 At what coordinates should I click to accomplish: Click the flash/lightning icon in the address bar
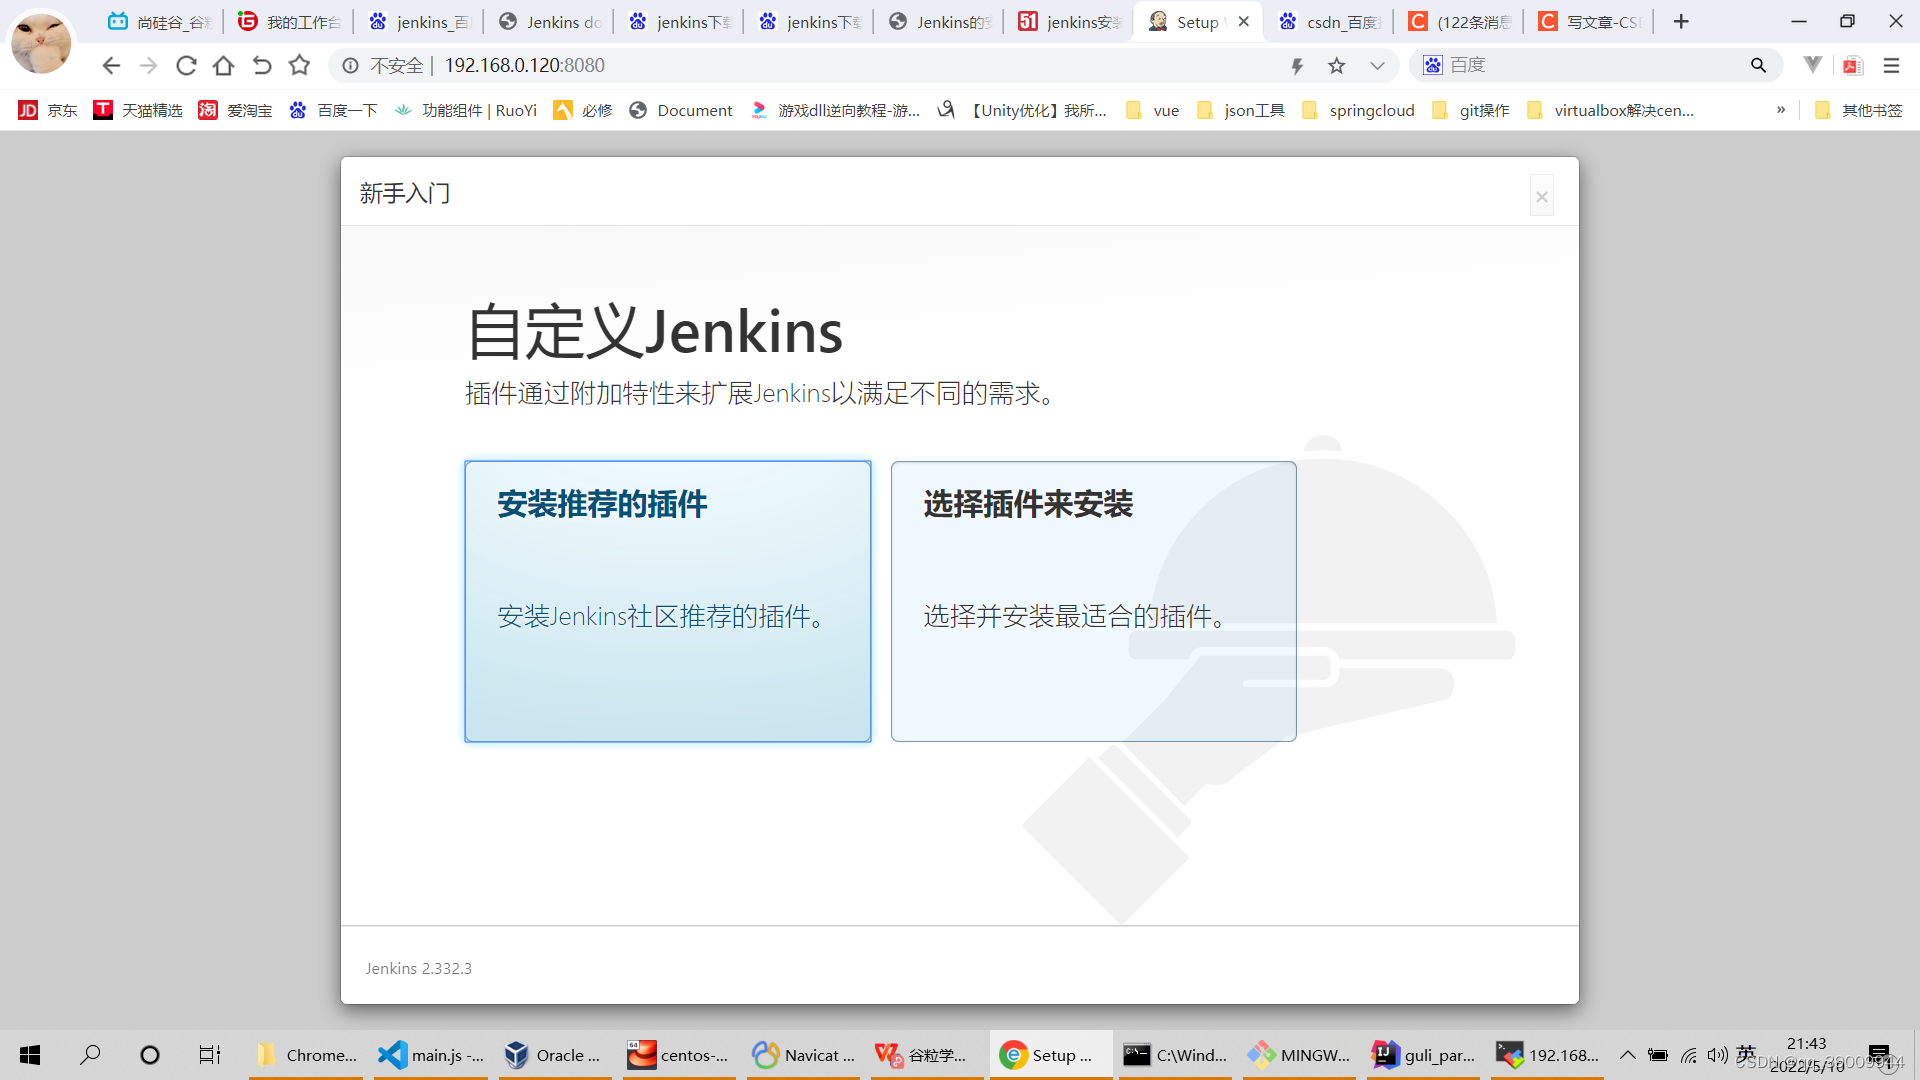pos(1297,65)
